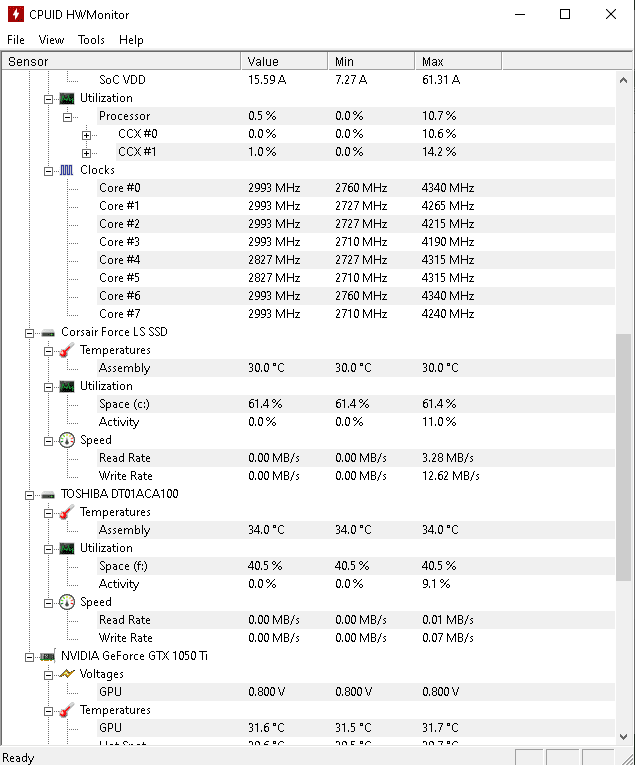Select the Core #1 clock row
This screenshot has width=635, height=765.
pyautogui.click(x=356, y=206)
